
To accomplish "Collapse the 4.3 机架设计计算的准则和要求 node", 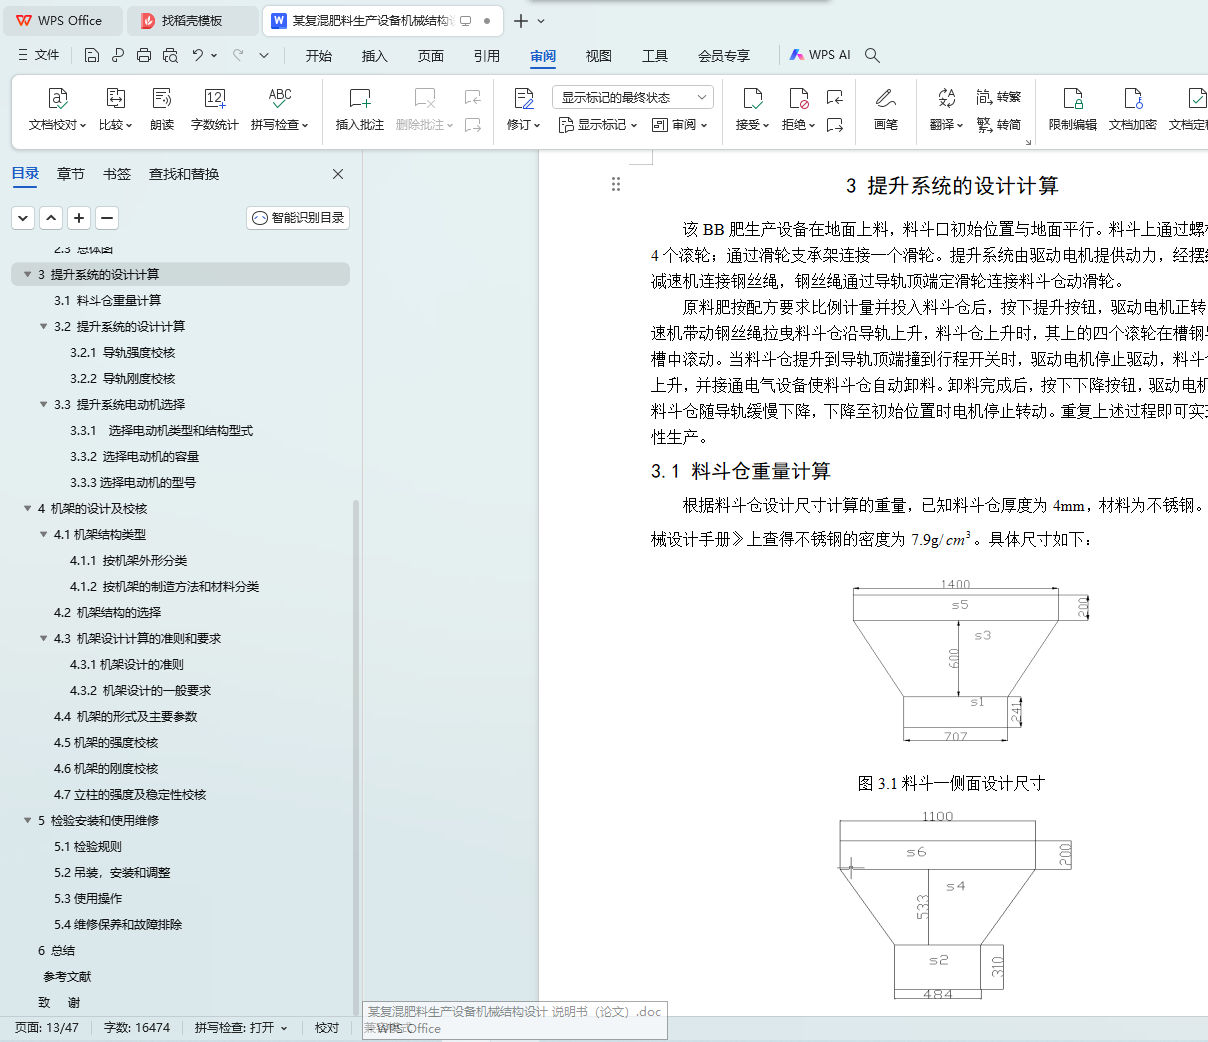I will click(x=43, y=638).
